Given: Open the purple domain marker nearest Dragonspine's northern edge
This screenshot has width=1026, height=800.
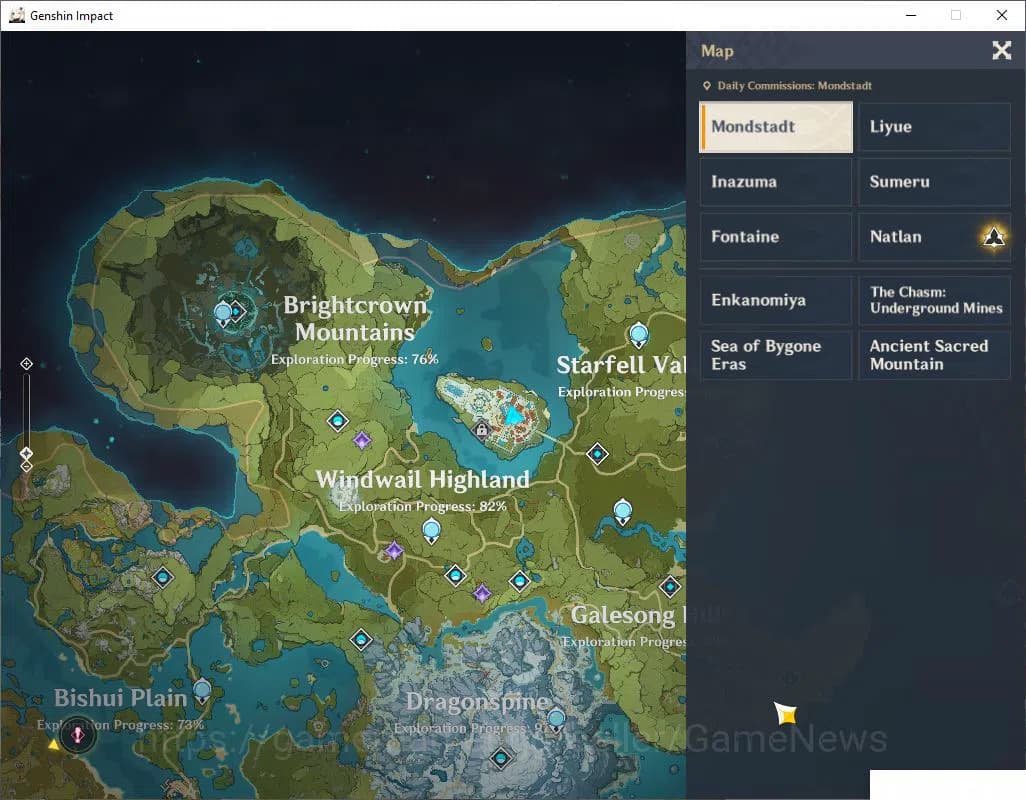Looking at the screenshot, I should pyautogui.click(x=482, y=593).
